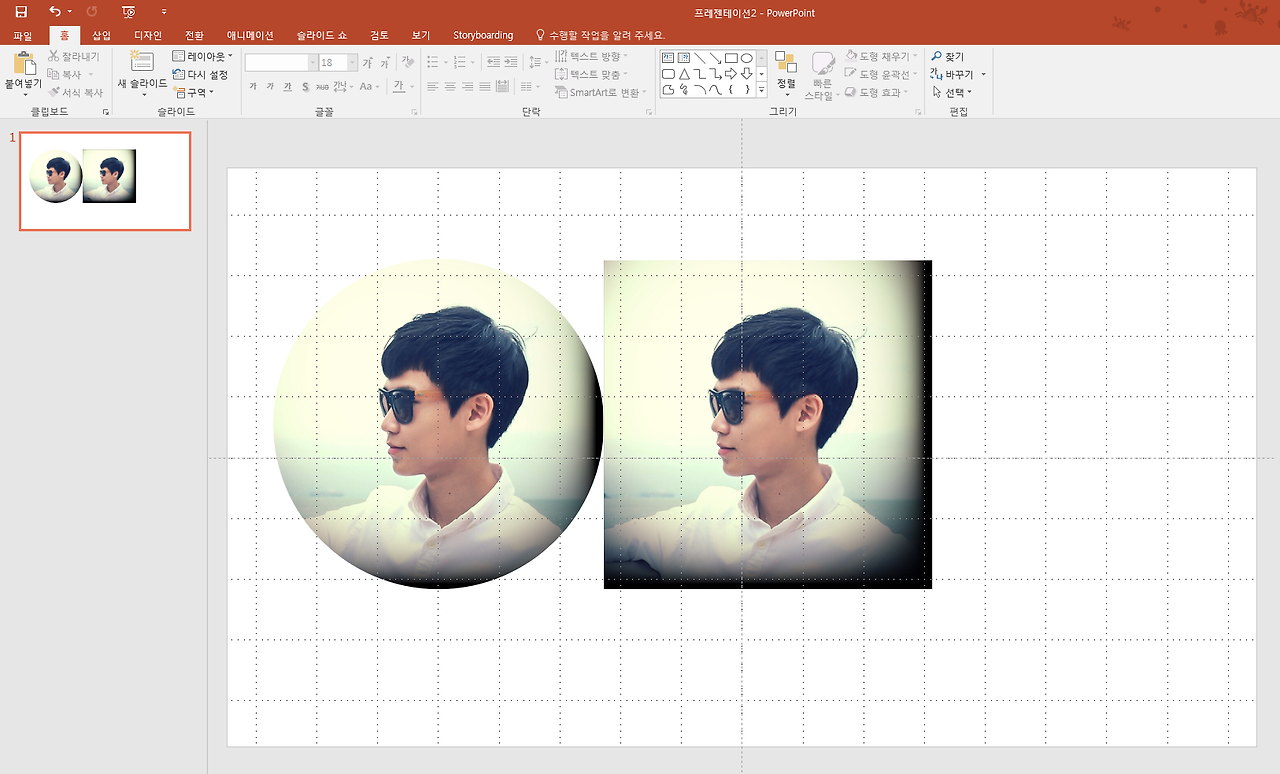Select the right arrow shape
Image resolution: width=1280 pixels, height=774 pixels.
pos(731,74)
